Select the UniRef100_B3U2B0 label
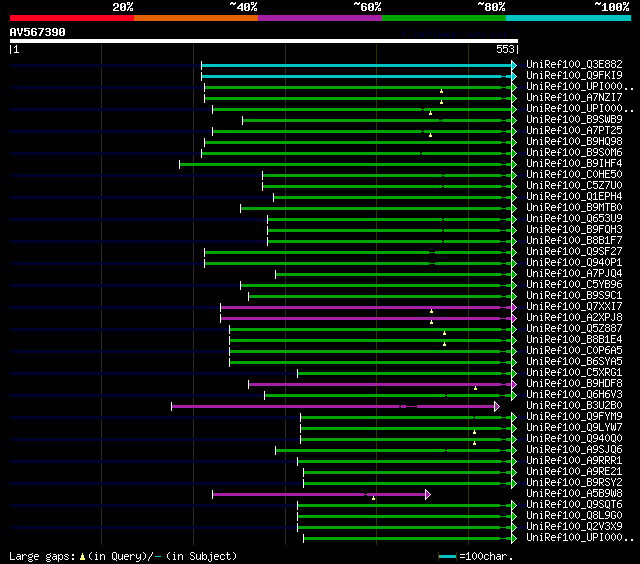640x564 pixels. 574,406
